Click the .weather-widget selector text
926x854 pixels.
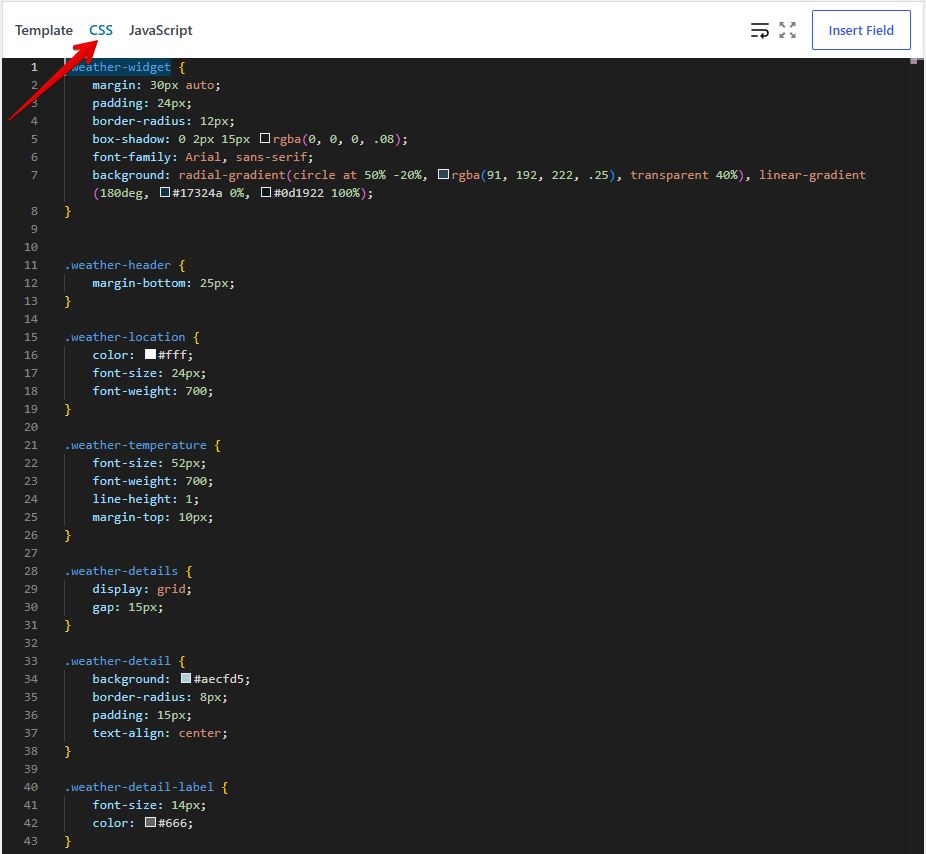118,67
